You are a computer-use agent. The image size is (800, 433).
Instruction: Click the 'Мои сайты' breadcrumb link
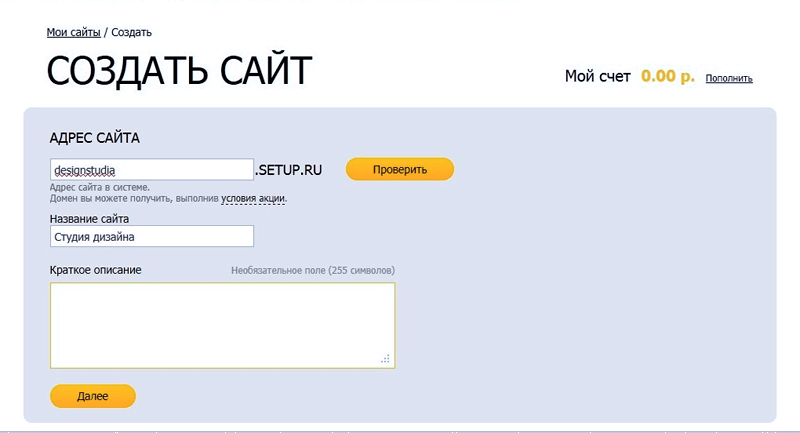pyautogui.click(x=73, y=33)
